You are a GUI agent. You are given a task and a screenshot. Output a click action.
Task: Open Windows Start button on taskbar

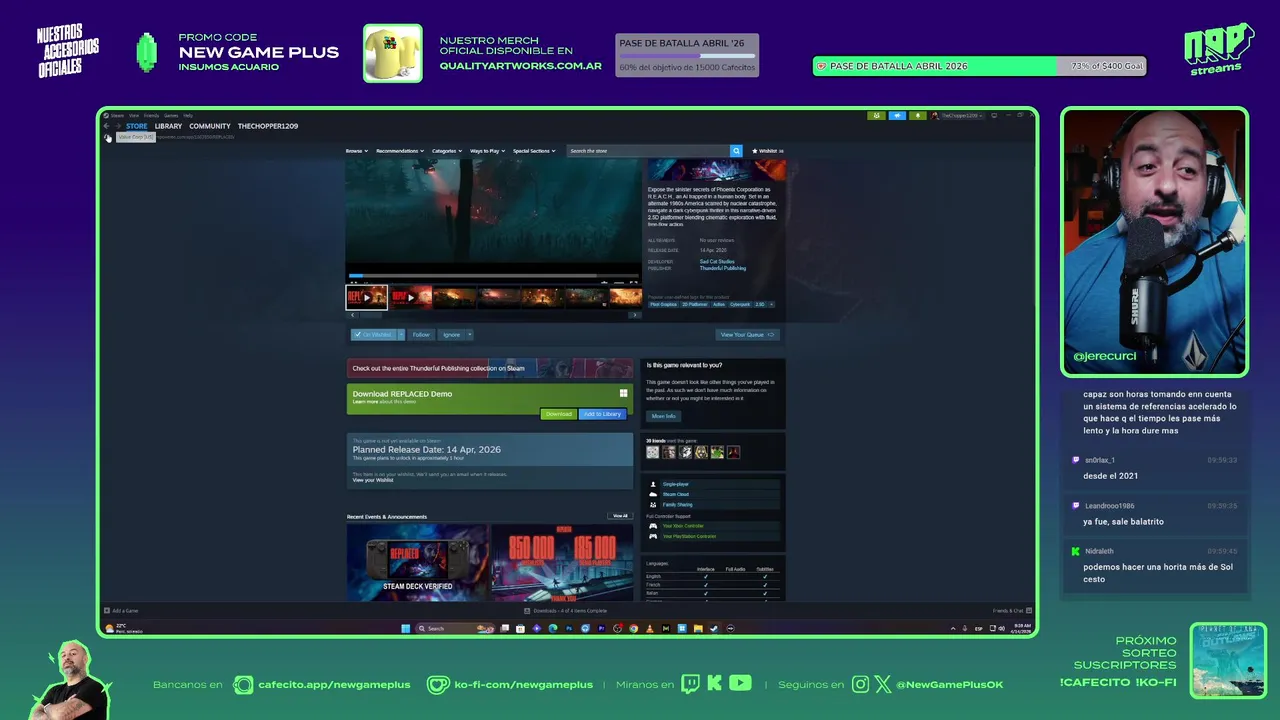pos(405,629)
